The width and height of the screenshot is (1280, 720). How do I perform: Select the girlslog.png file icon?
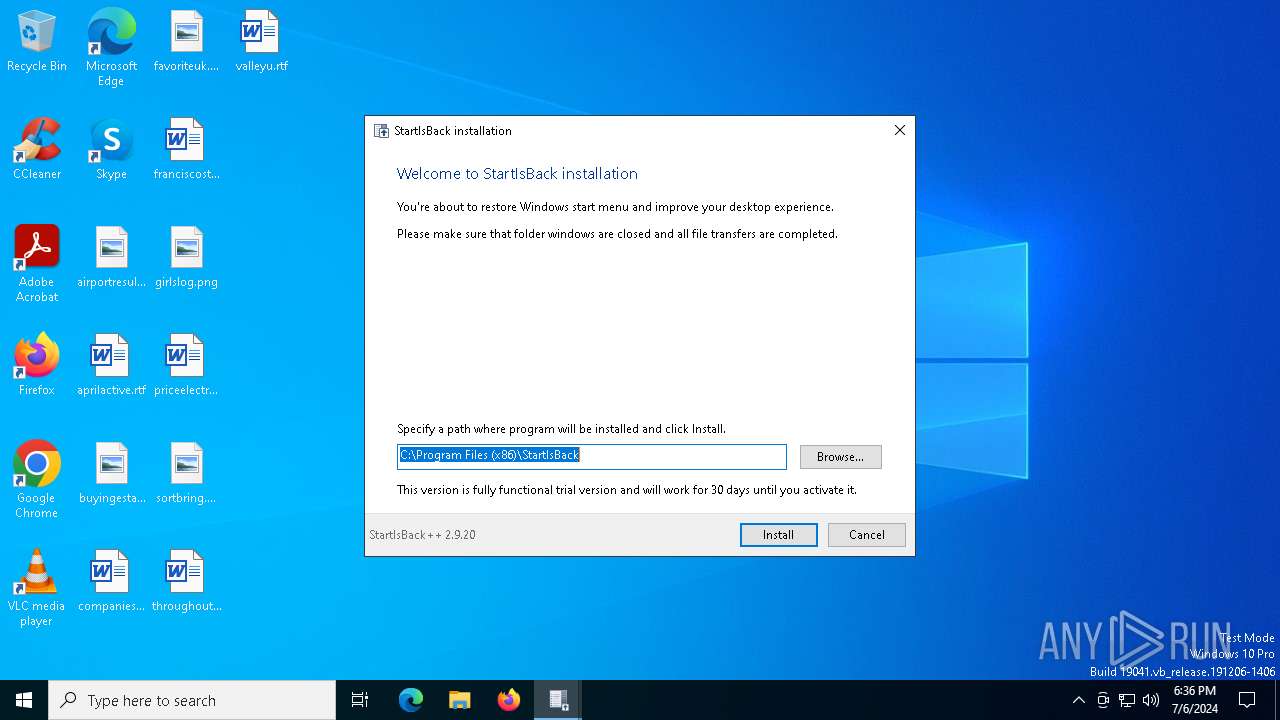[x=186, y=258]
